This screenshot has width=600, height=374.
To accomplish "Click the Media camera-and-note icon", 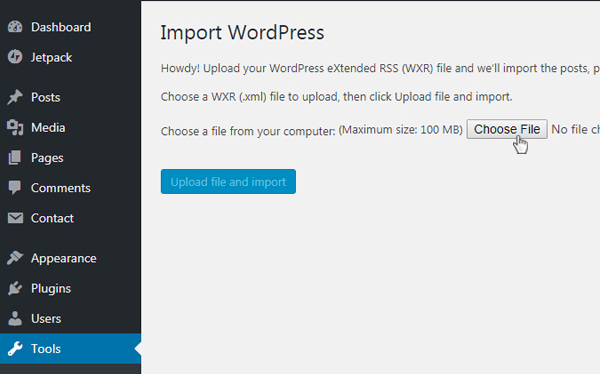I will point(15,127).
